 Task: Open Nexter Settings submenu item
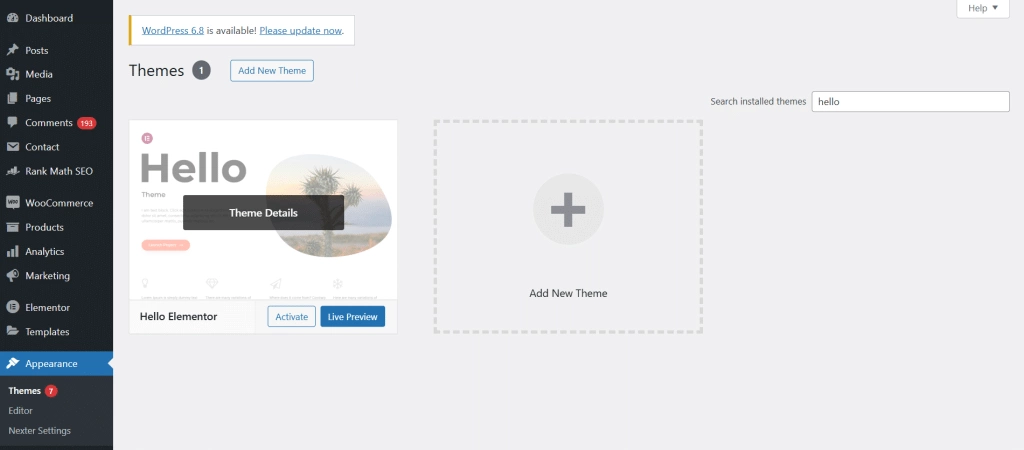(39, 430)
